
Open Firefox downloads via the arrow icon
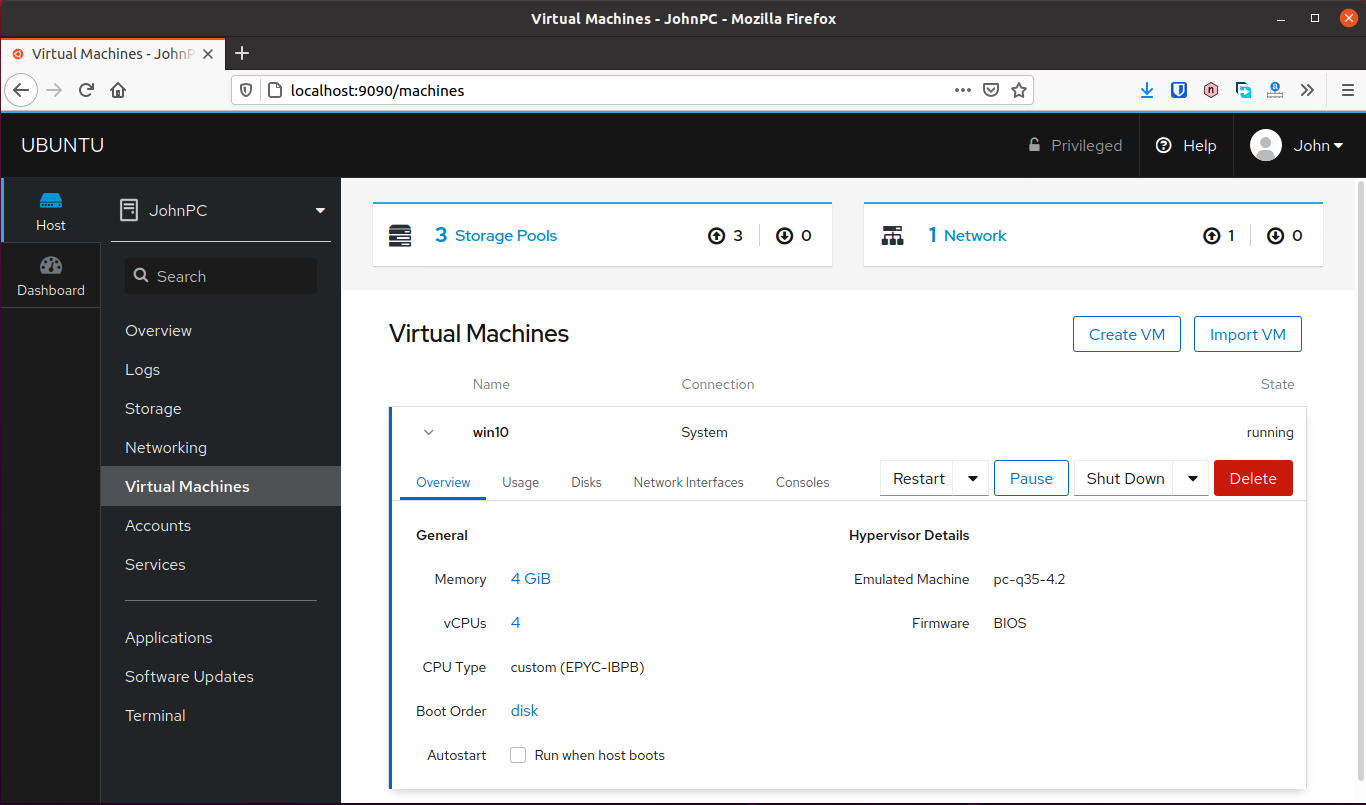(1146, 90)
